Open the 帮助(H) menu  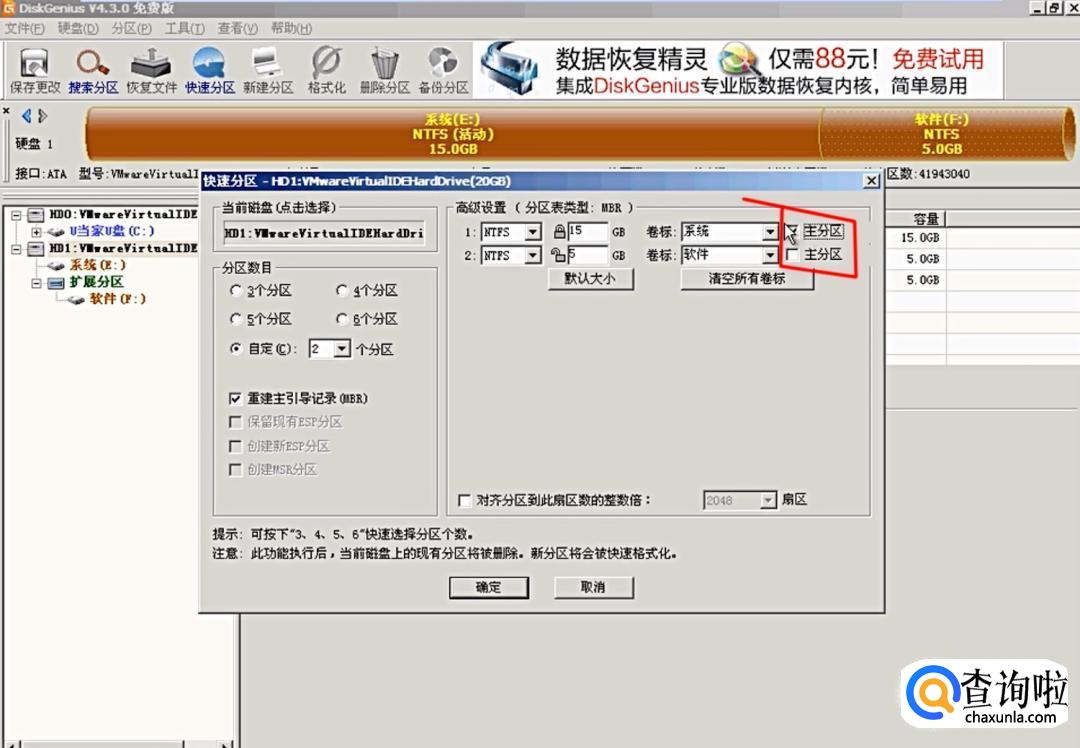[x=291, y=28]
